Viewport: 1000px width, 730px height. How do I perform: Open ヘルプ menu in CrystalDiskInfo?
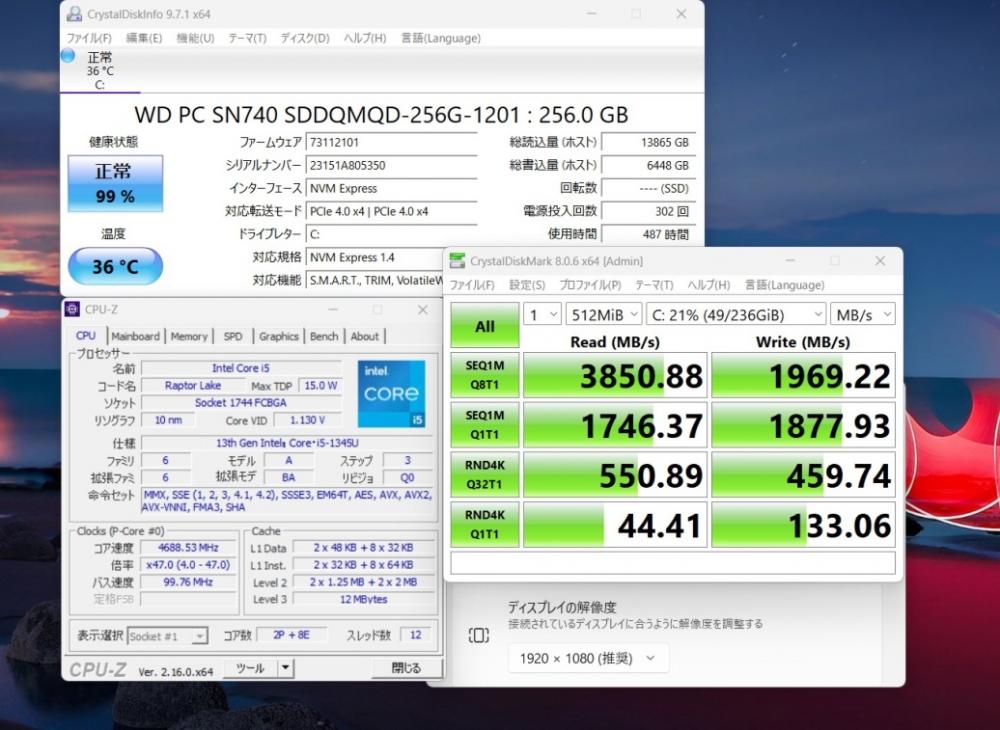tap(365, 38)
